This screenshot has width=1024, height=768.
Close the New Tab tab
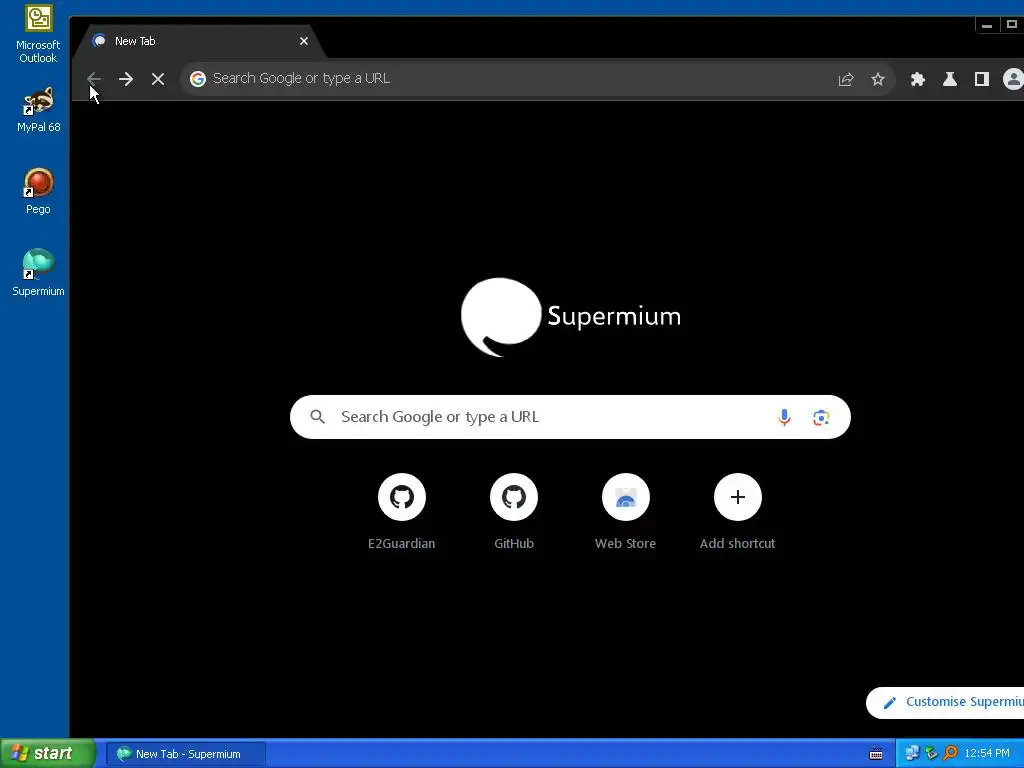click(304, 41)
